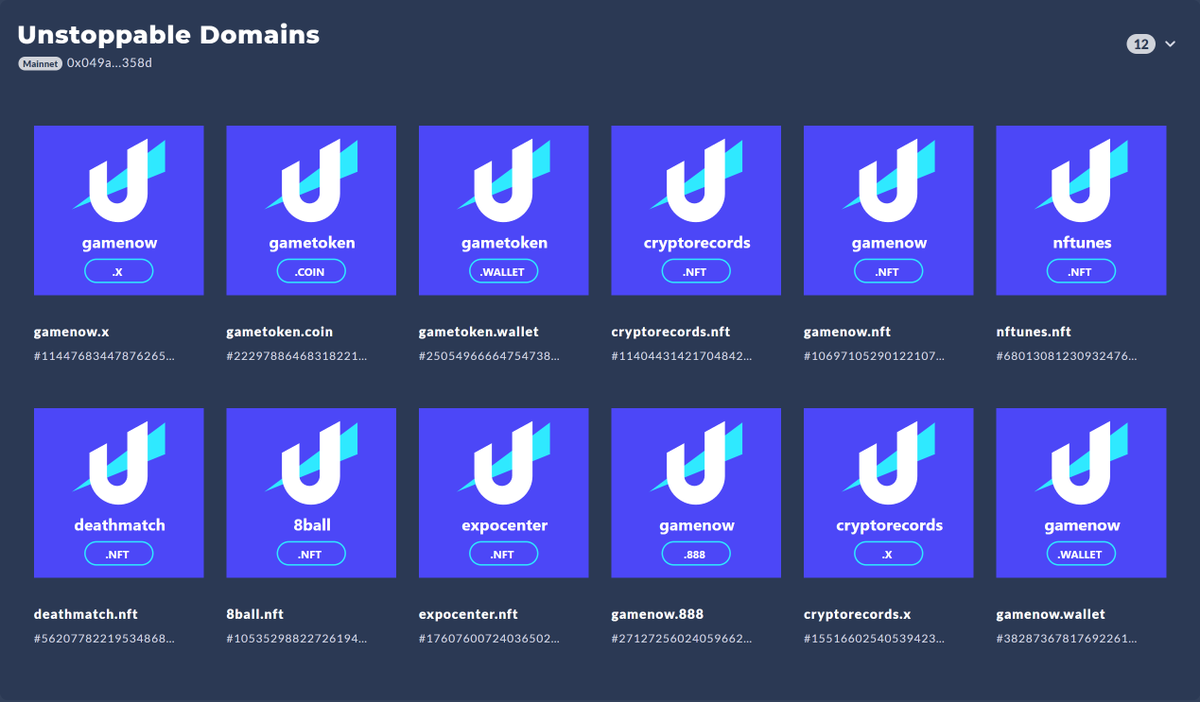This screenshot has height=702, width=1200.
Task: Collapse the Unstoppable Domains collection chevron
Action: pyautogui.click(x=1170, y=44)
